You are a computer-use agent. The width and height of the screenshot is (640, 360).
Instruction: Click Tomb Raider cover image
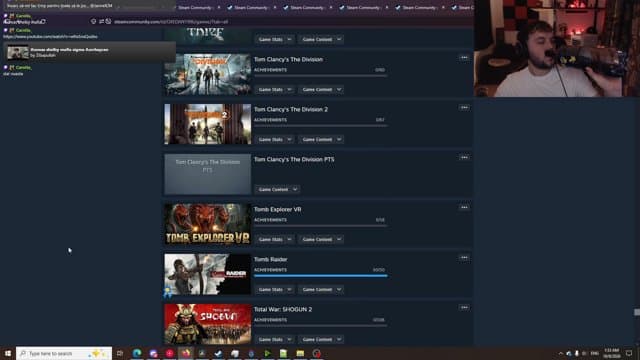pos(207,274)
